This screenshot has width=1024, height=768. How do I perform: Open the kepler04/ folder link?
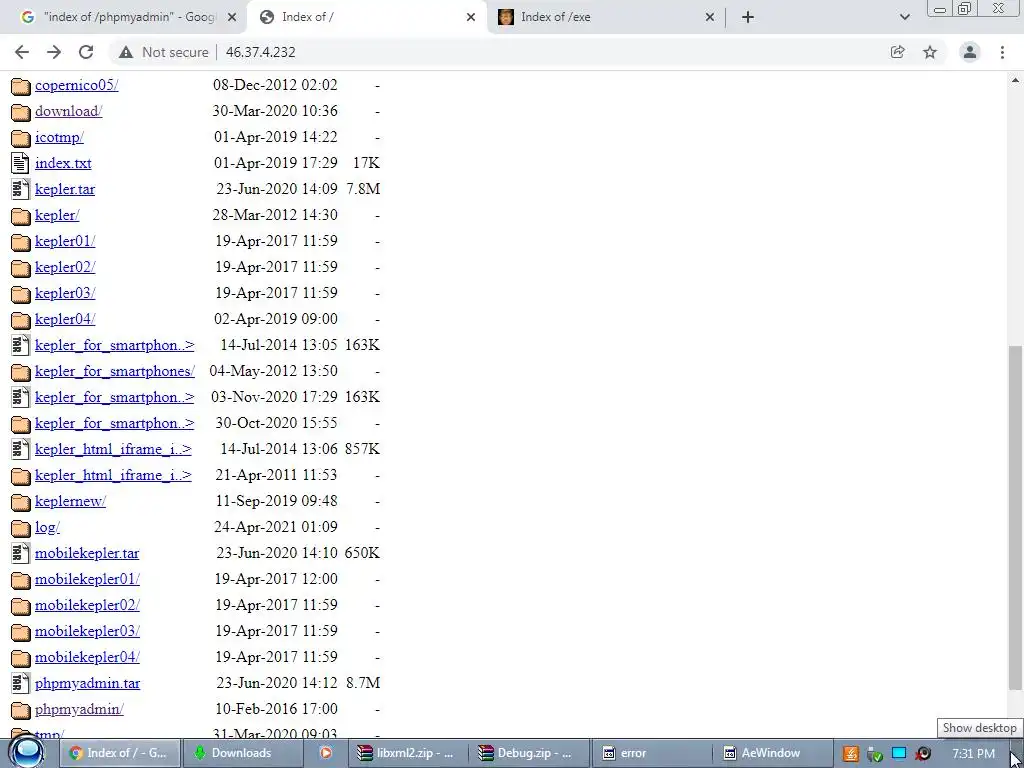coord(65,319)
